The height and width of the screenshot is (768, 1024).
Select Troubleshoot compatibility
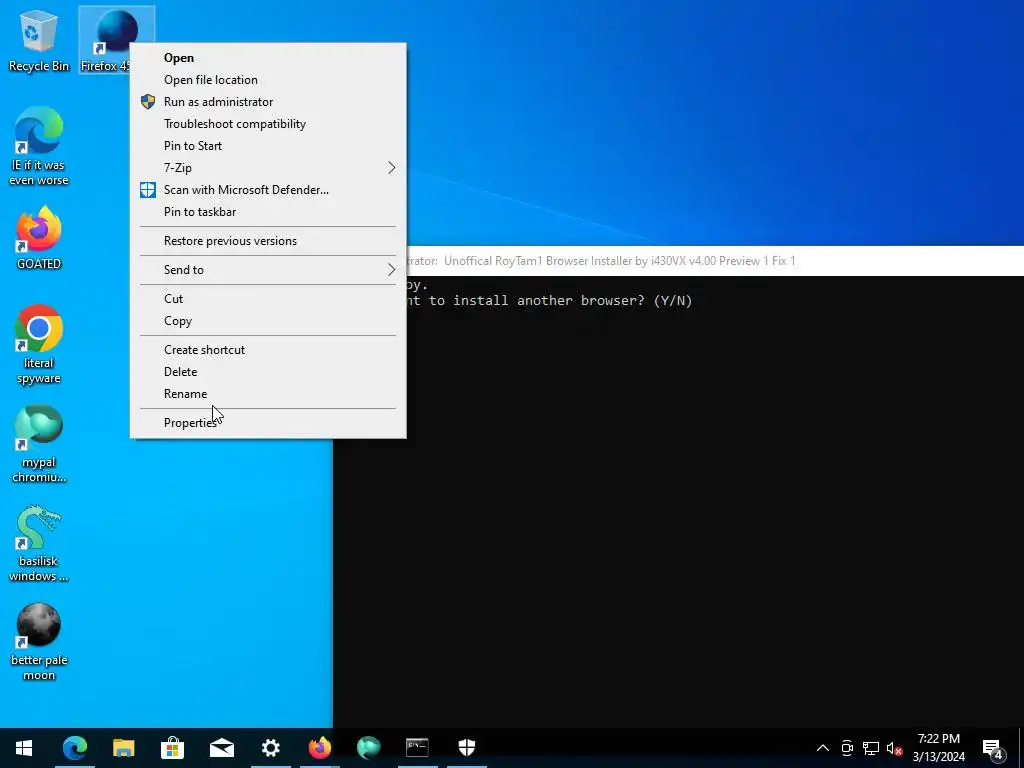click(268, 124)
